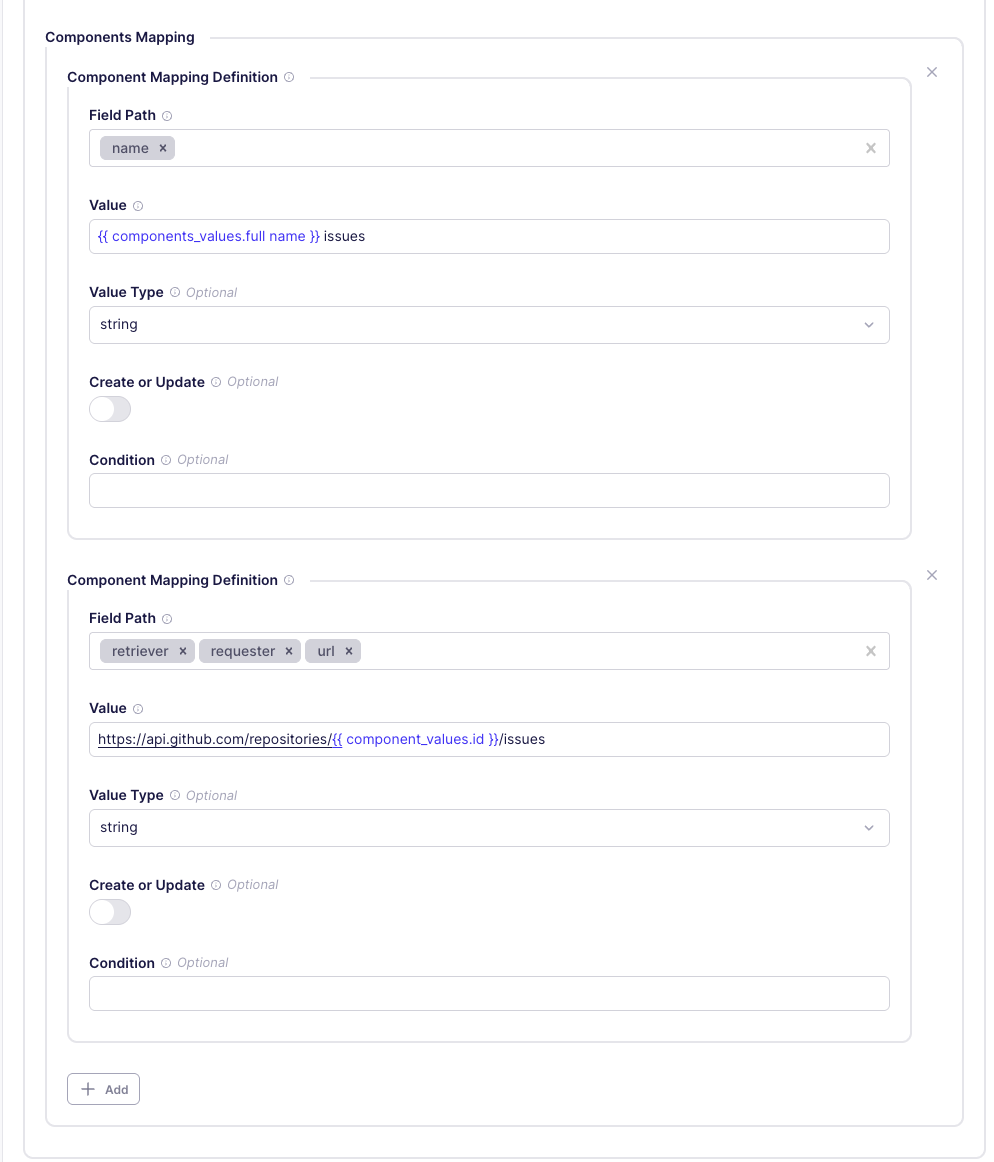Click the Add button below the definitions

(103, 1089)
